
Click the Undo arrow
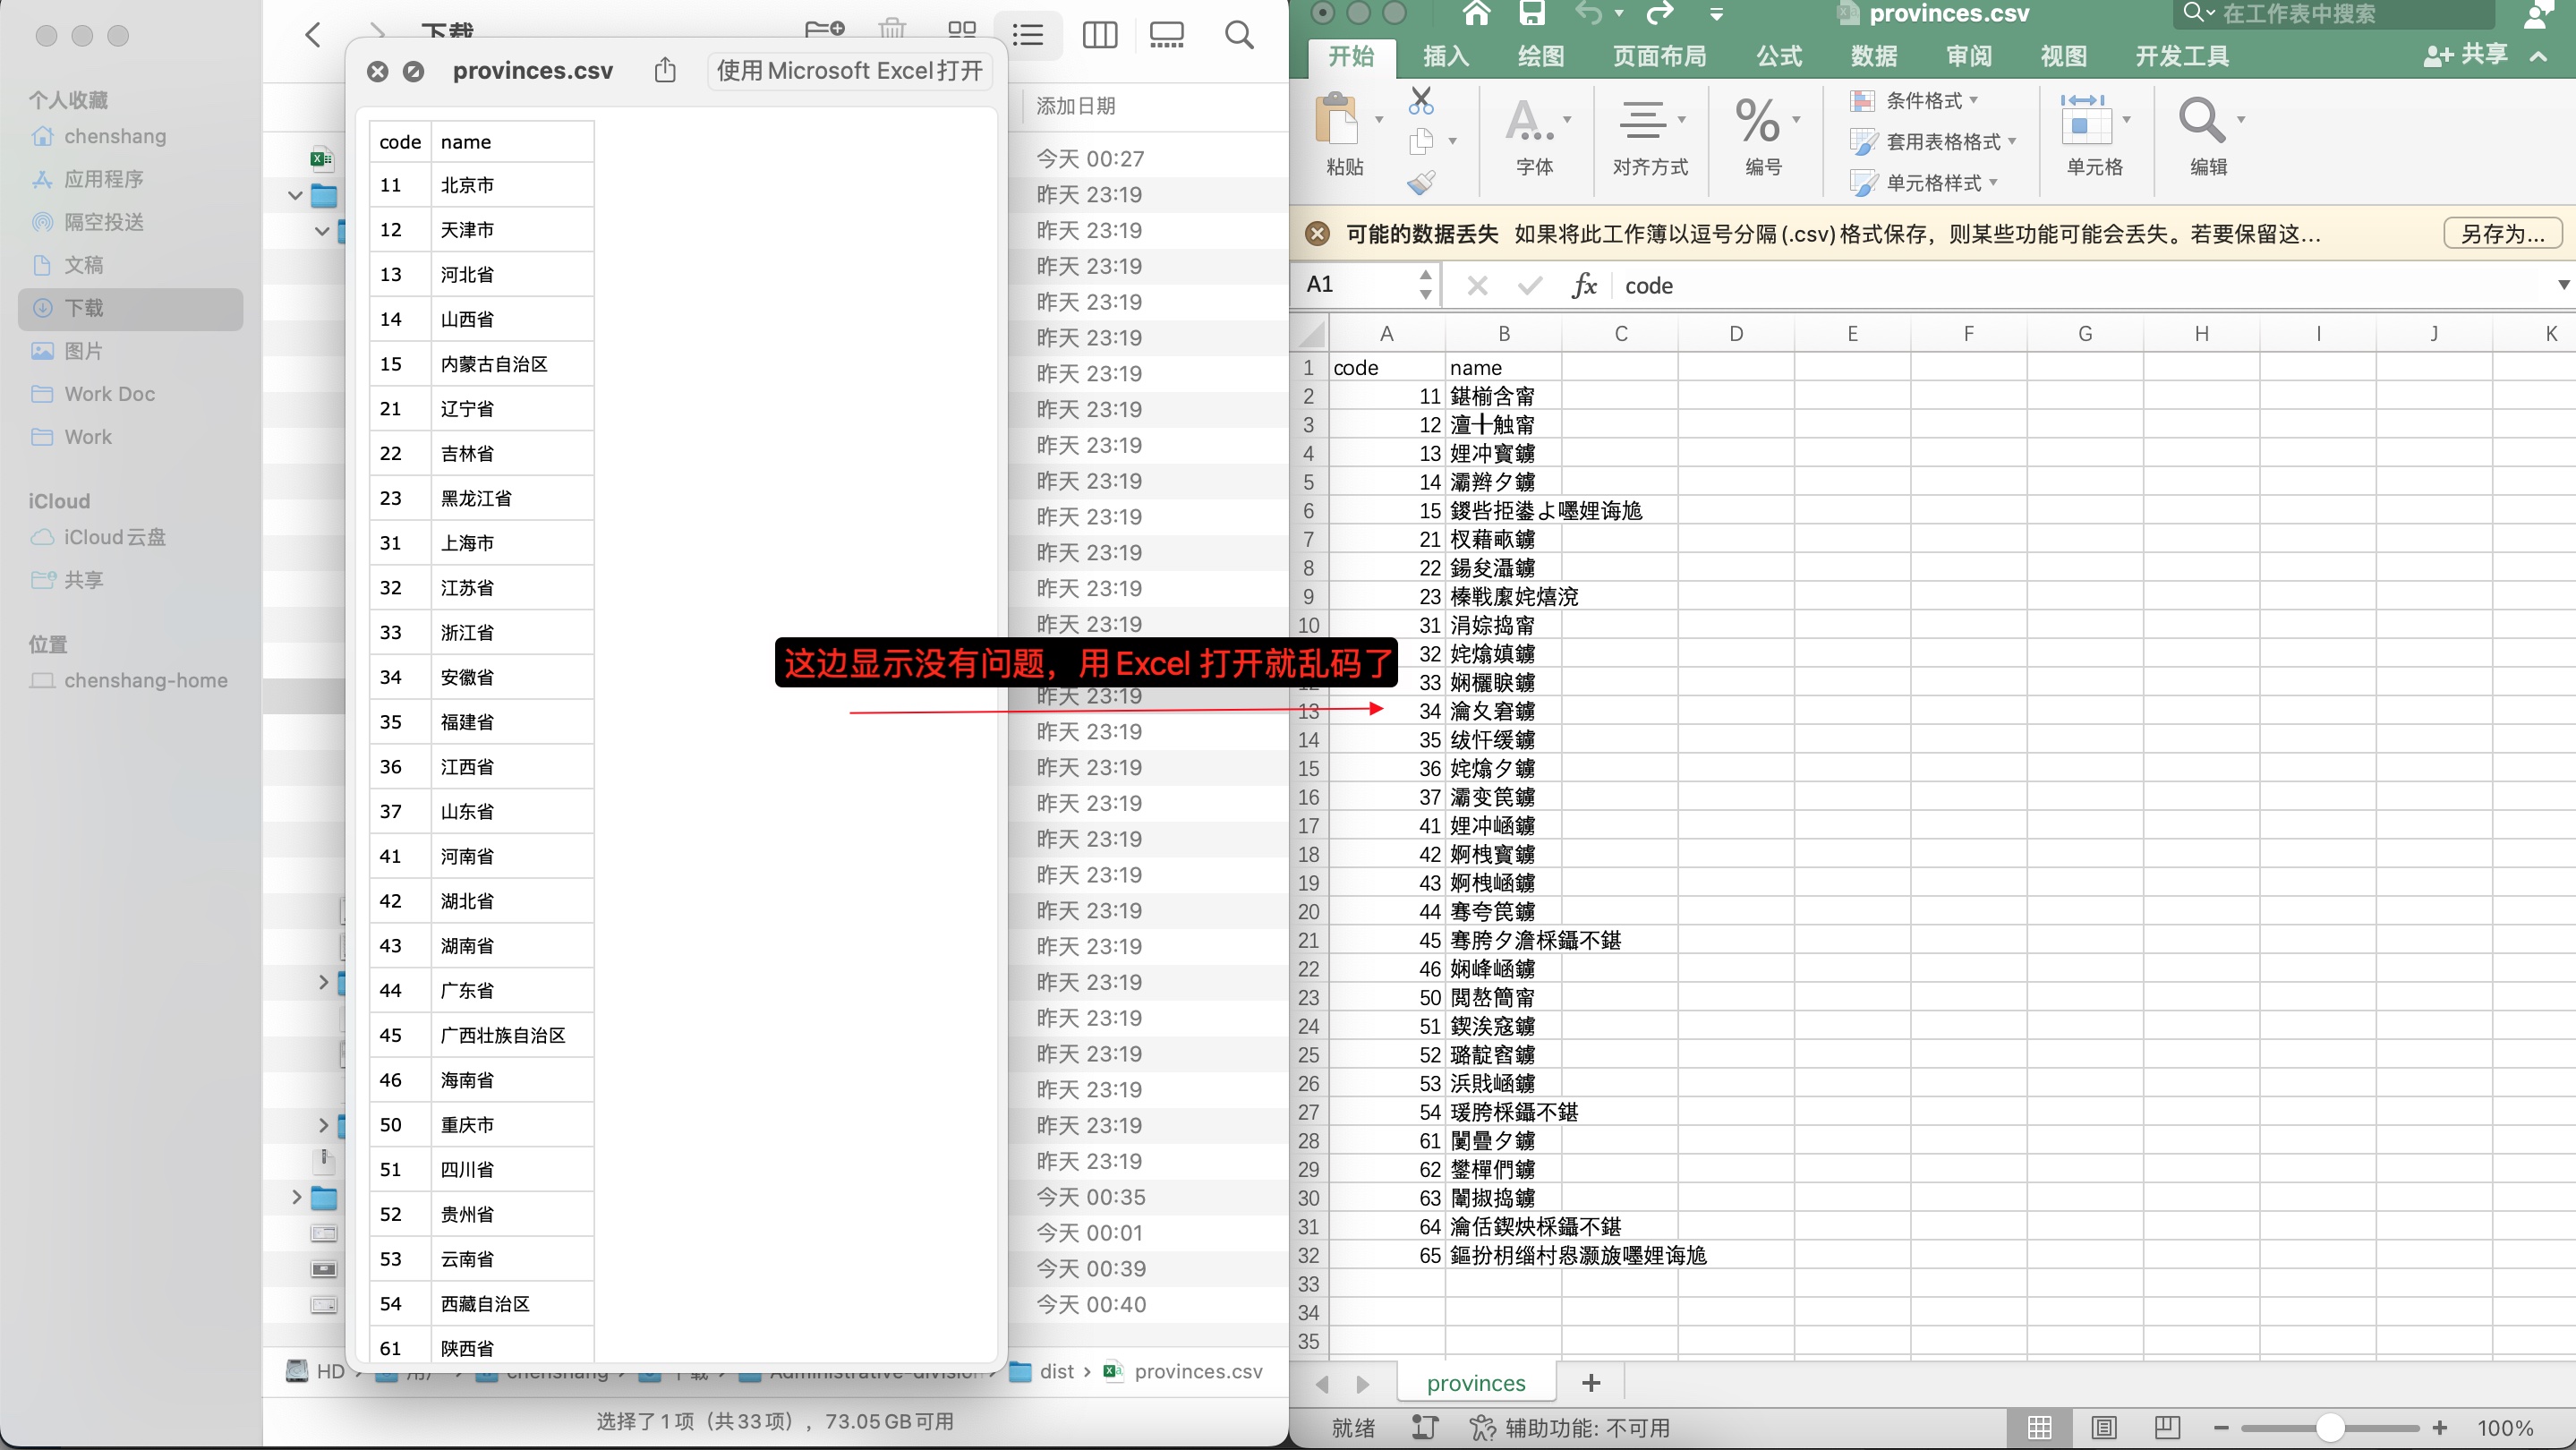point(1590,13)
